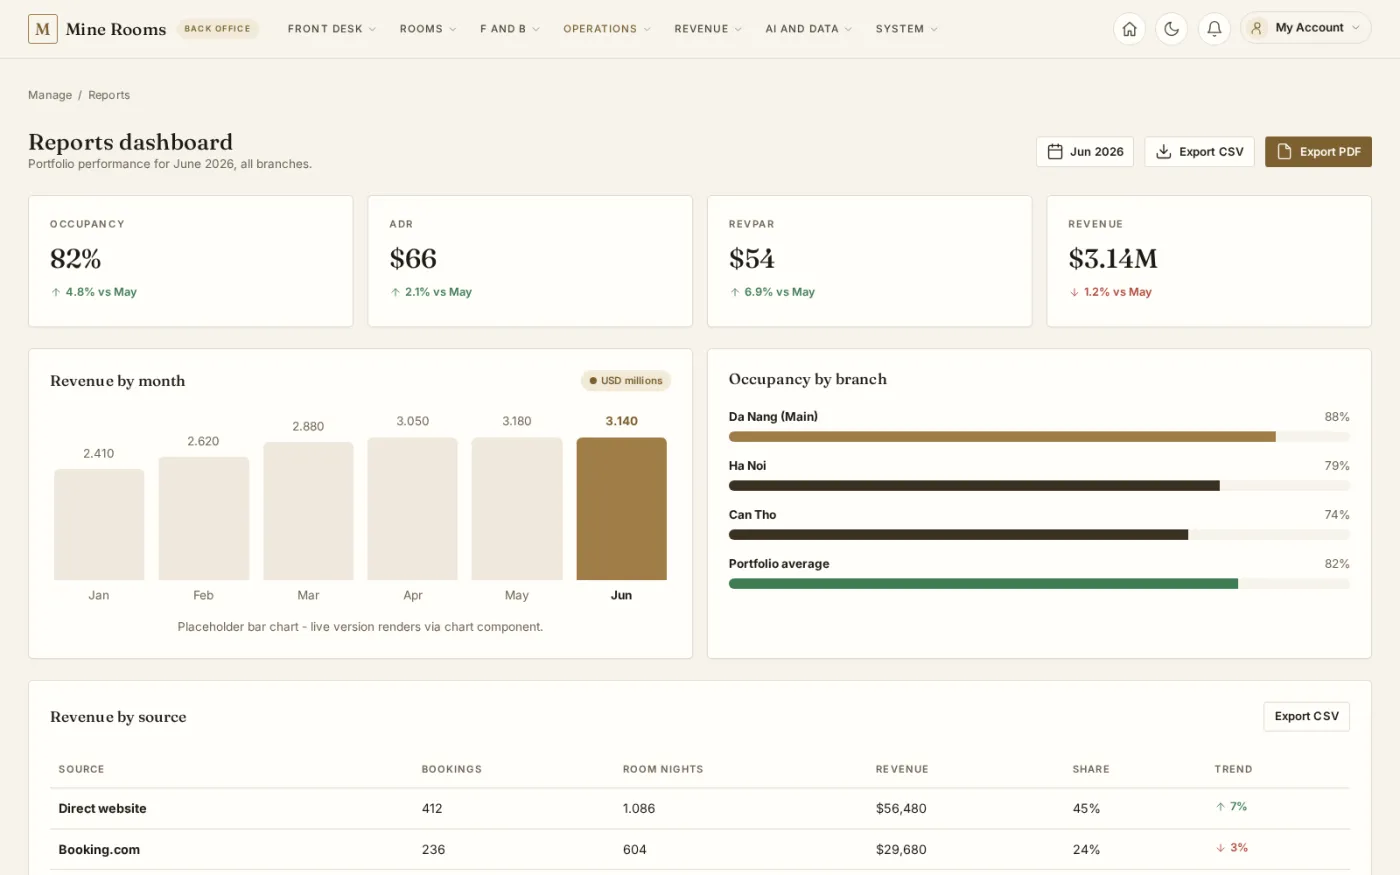
Task: Open notifications bell icon
Action: click(x=1213, y=29)
